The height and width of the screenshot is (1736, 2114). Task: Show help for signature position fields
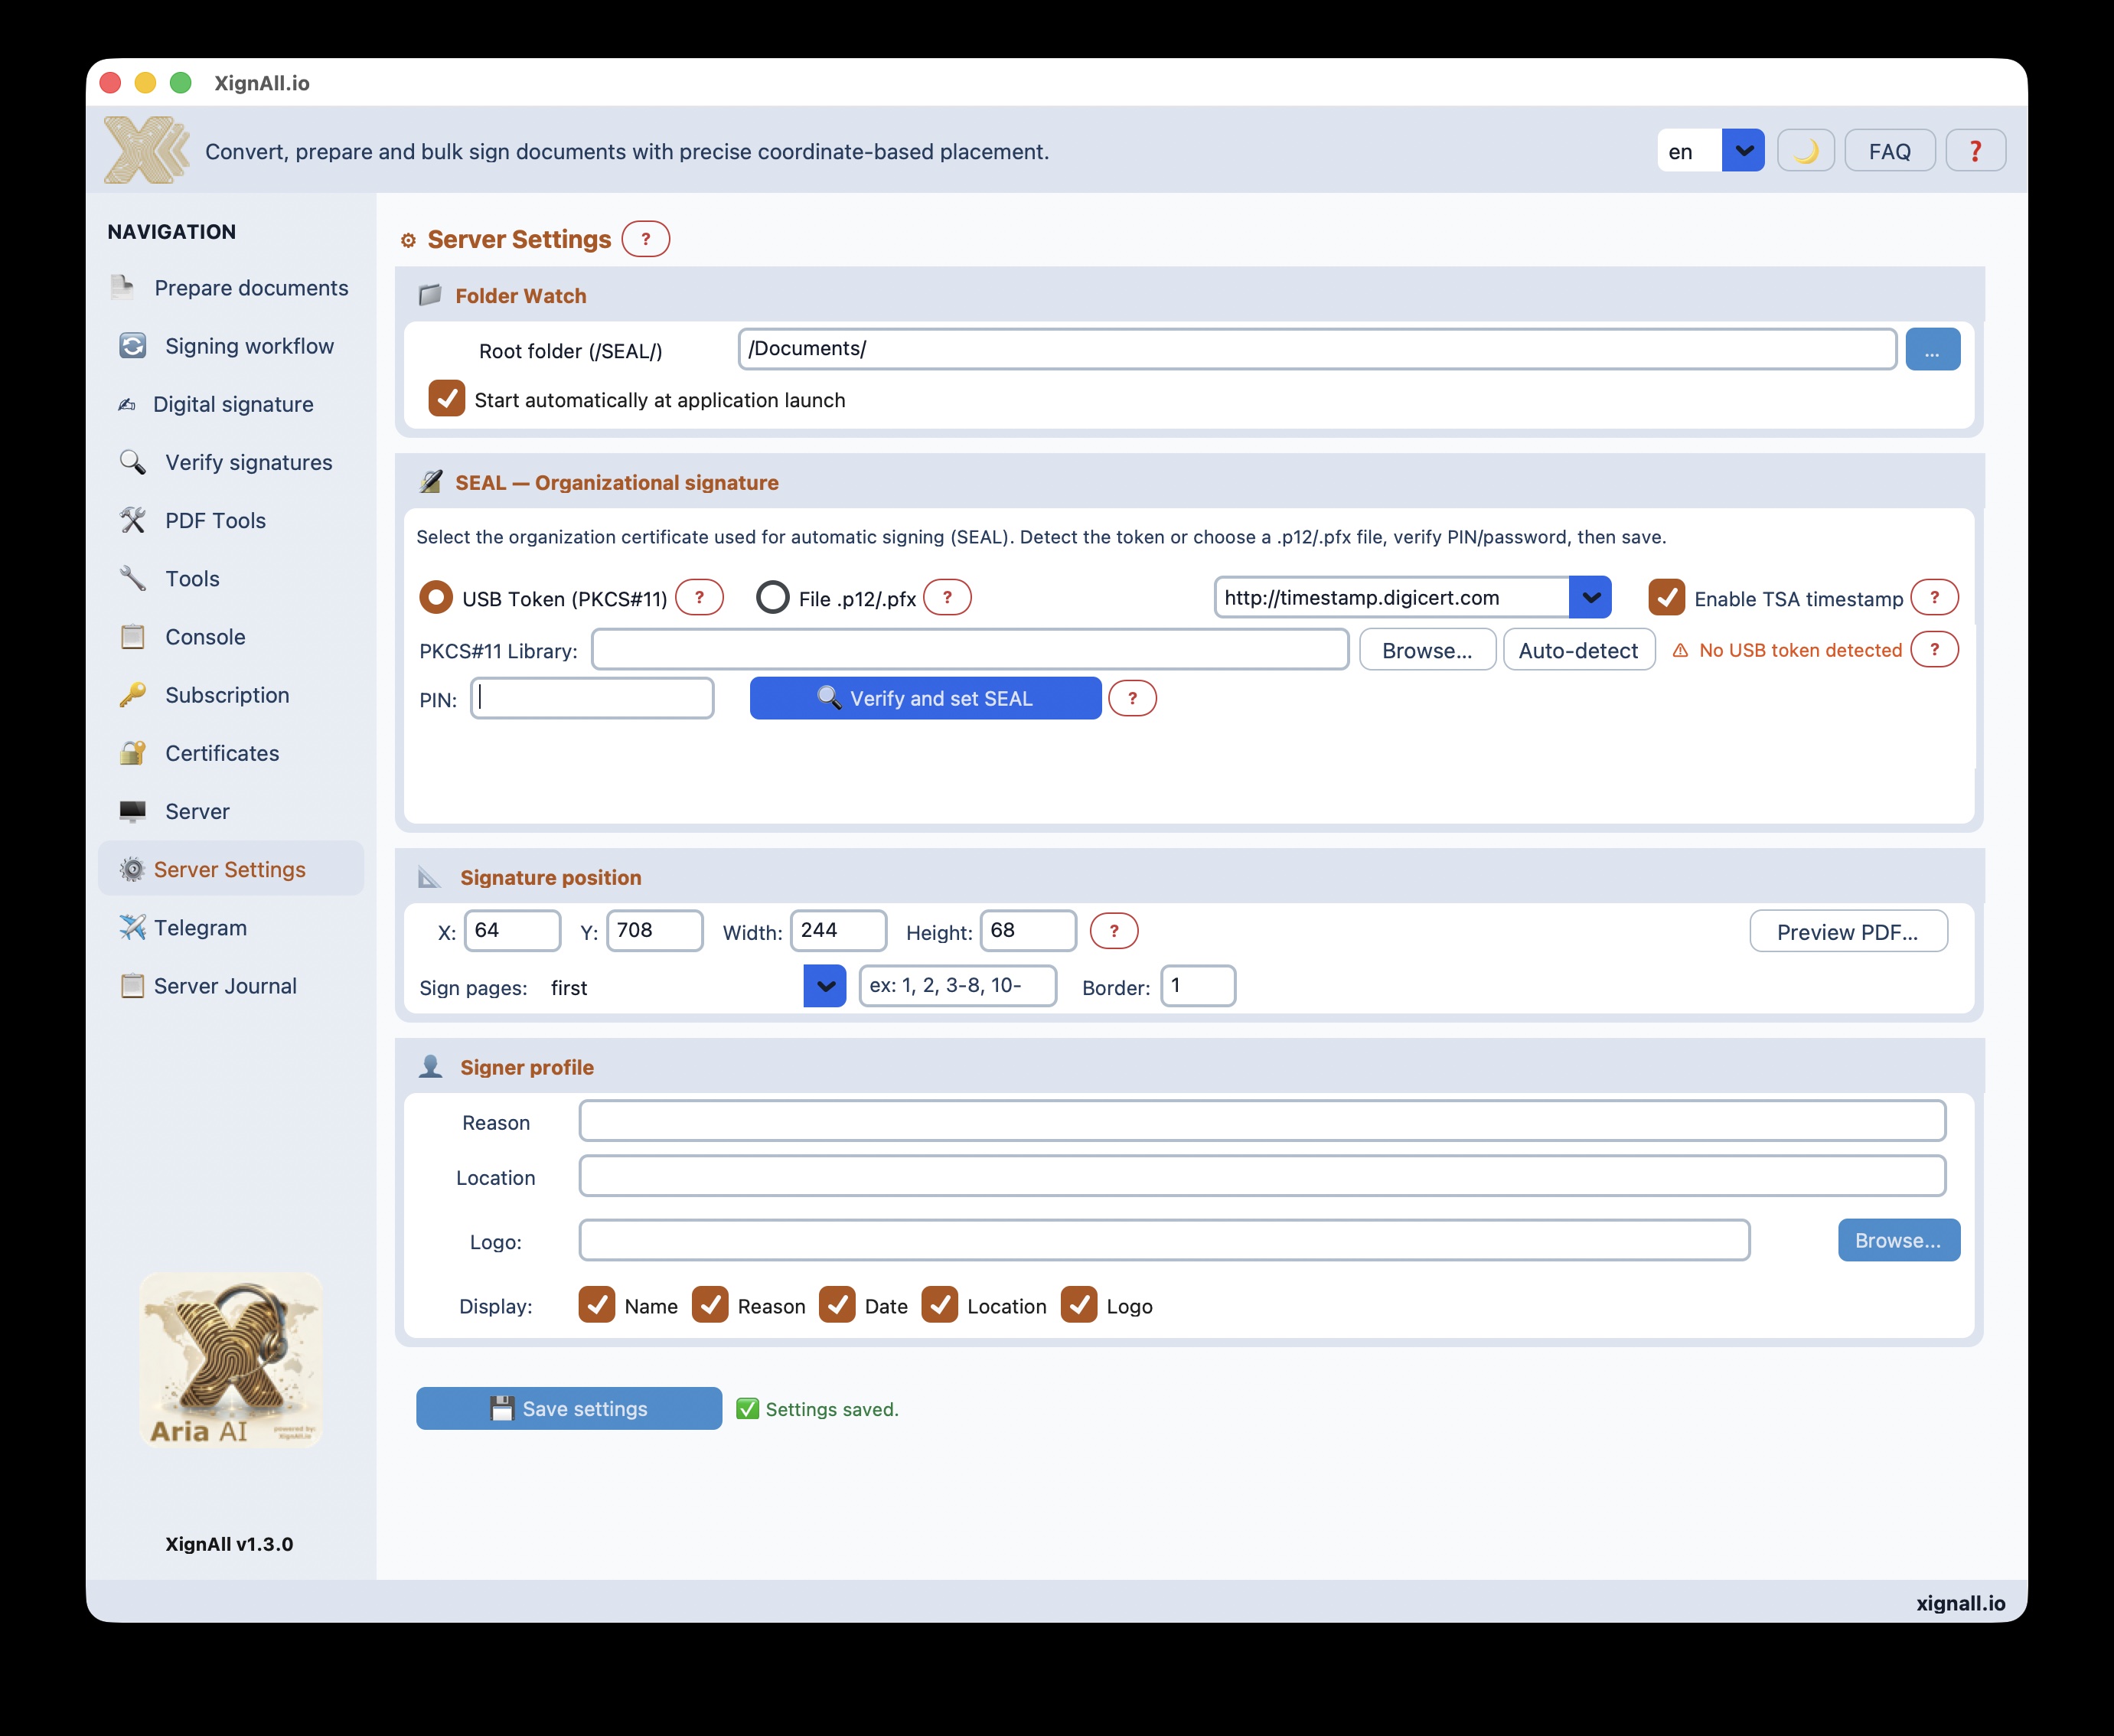1113,931
